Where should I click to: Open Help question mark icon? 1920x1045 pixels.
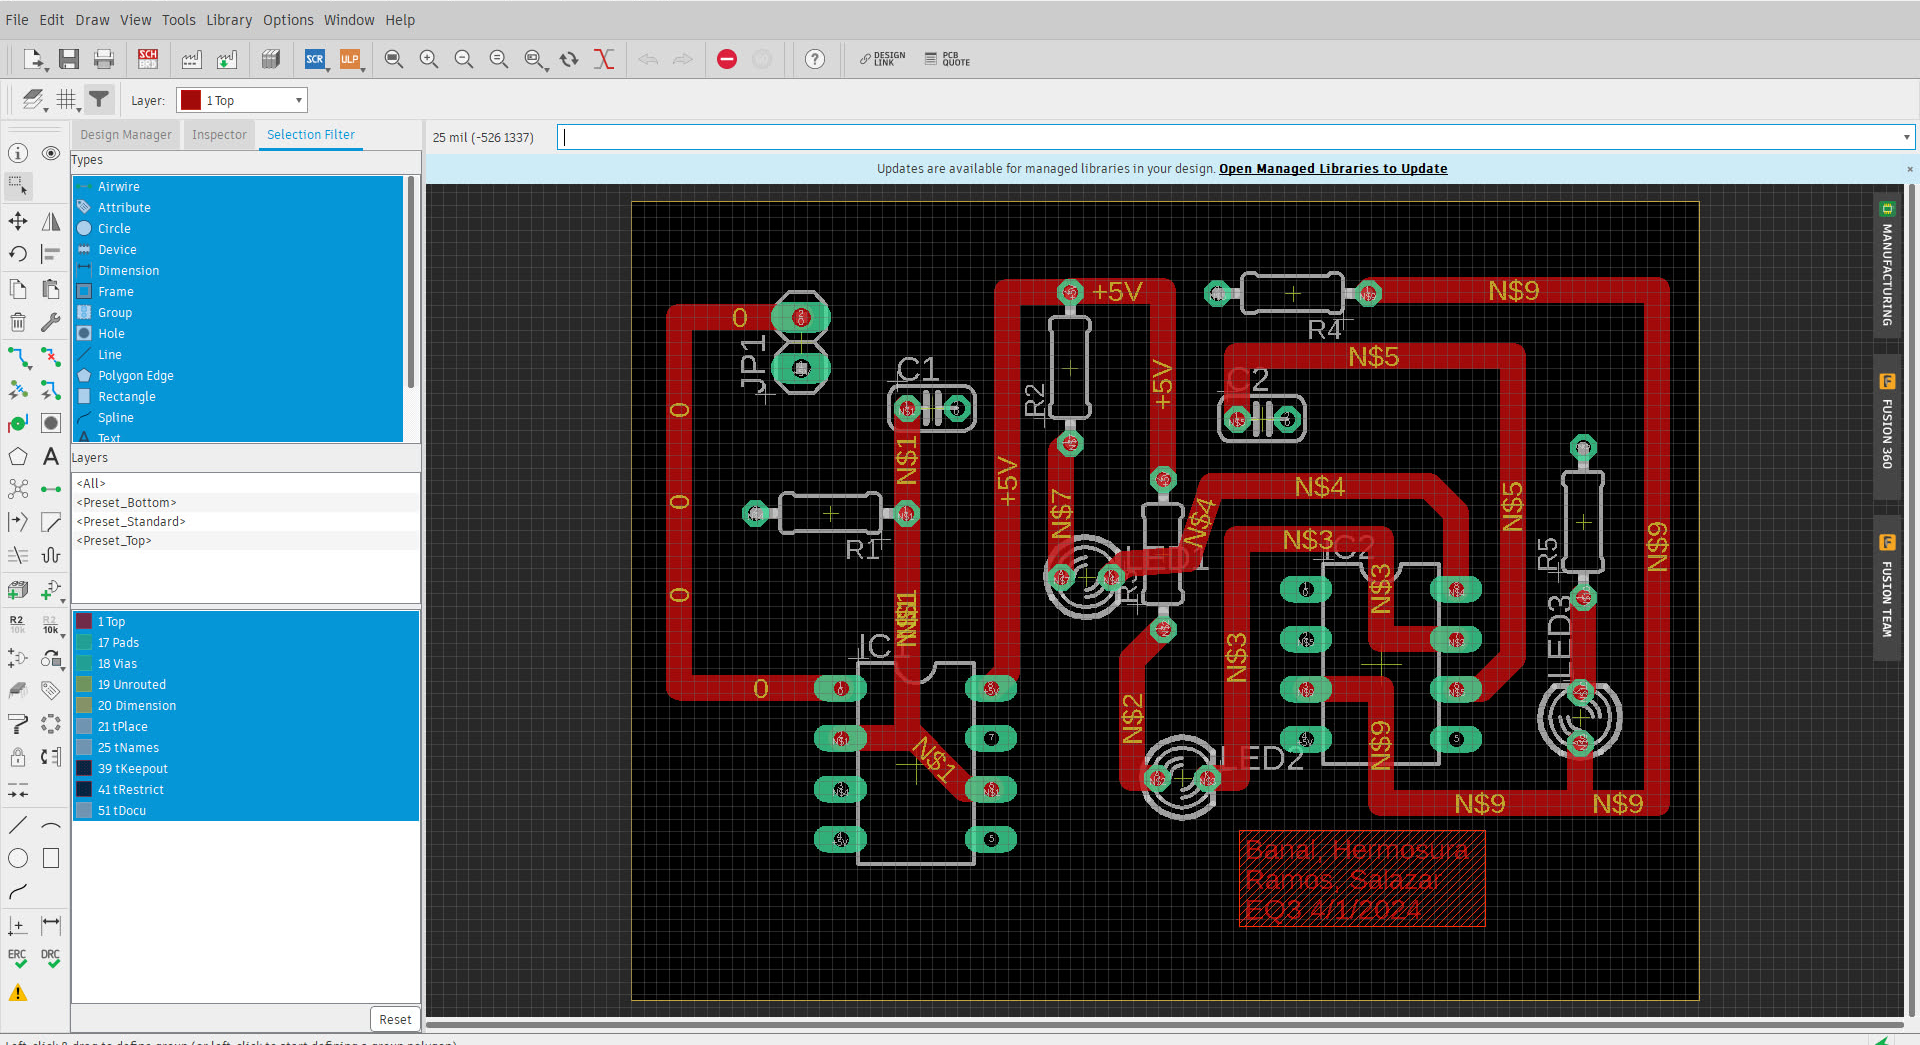815,59
